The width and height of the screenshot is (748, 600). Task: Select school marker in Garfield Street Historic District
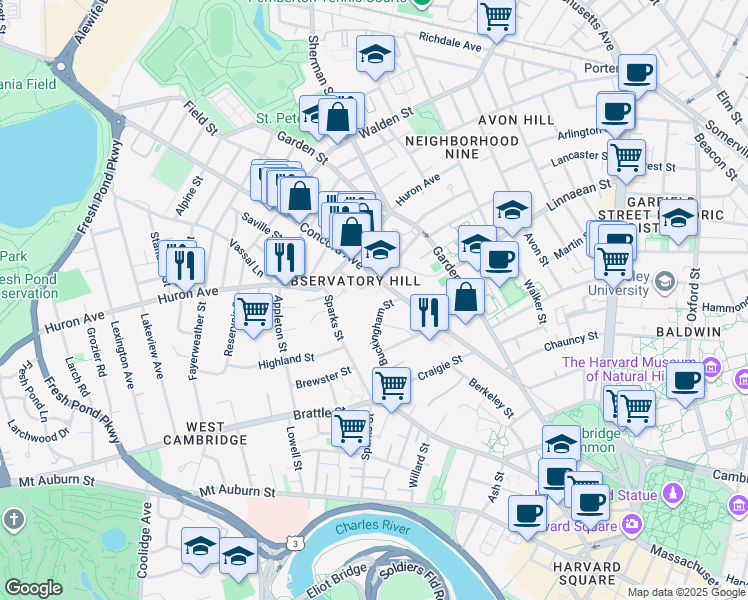678,220
